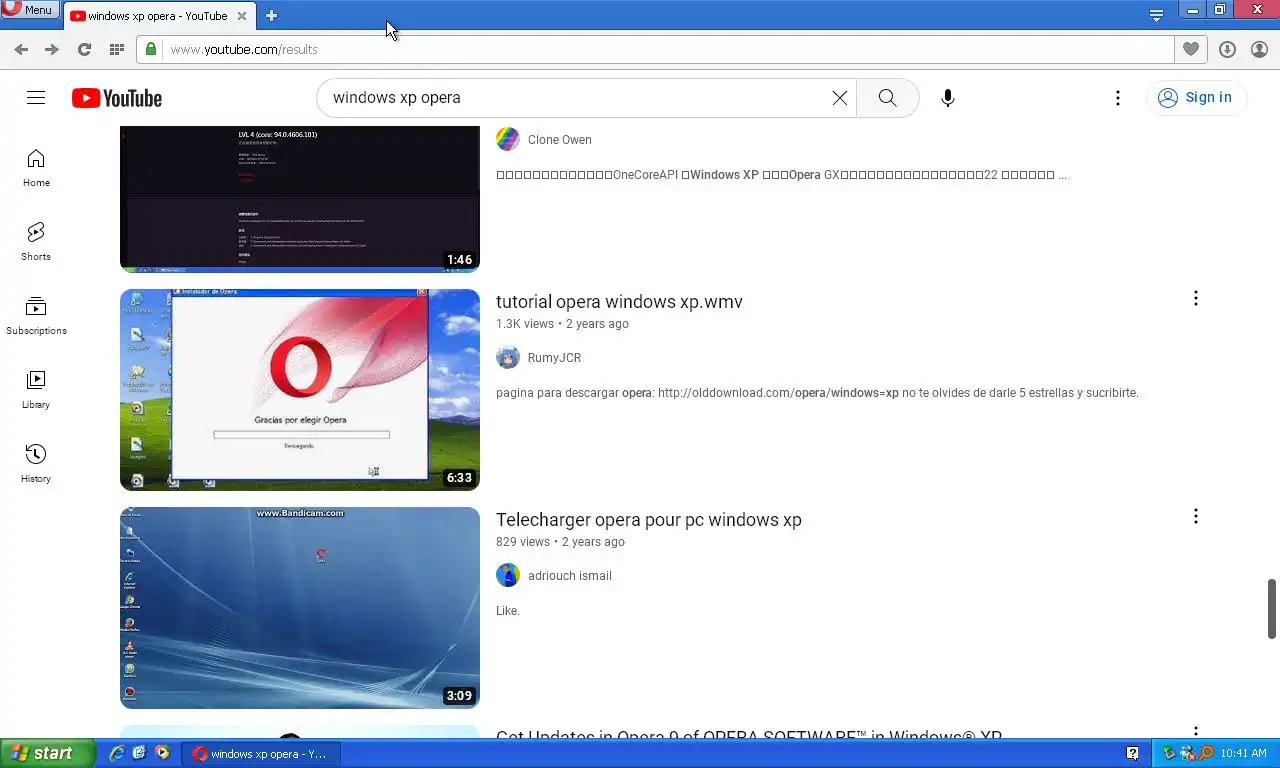Click the Like. description text
Viewport: 1280px width, 768px height.
pyautogui.click(x=508, y=611)
